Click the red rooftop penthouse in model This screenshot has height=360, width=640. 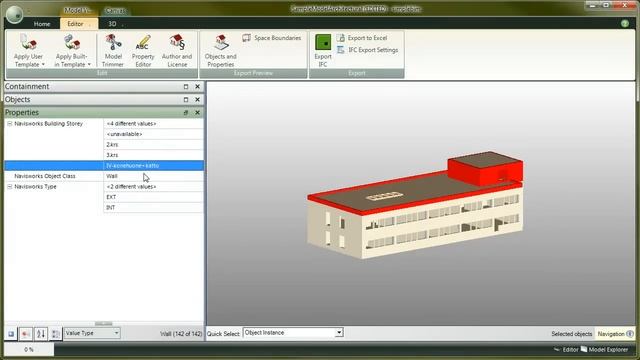(x=485, y=169)
